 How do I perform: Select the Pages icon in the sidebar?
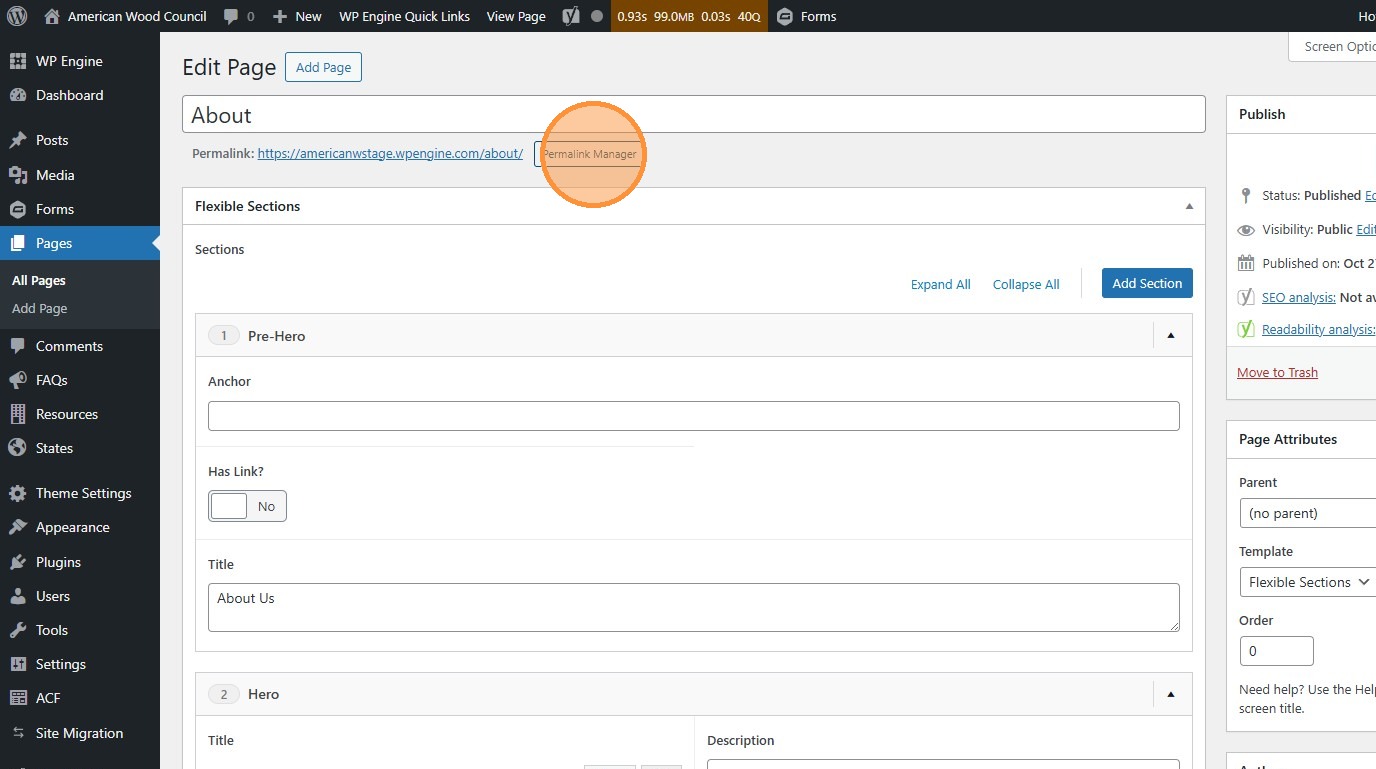(17, 243)
